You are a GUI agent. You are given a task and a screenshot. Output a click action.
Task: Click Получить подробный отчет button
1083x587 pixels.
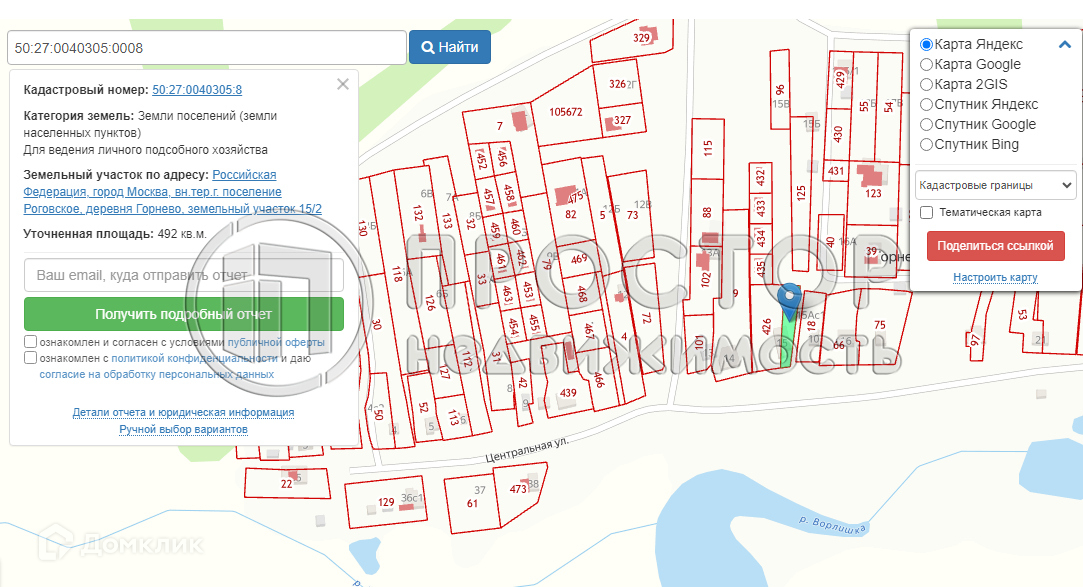184,314
